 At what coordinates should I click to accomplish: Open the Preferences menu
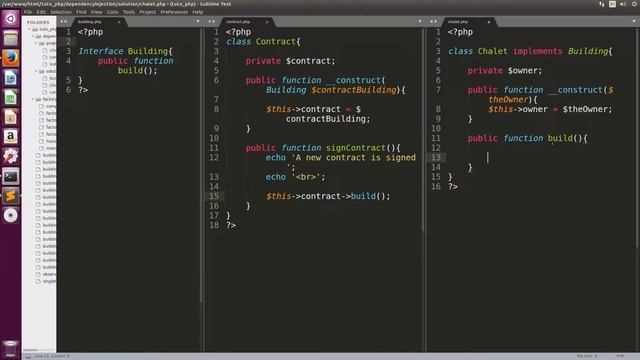pos(174,12)
